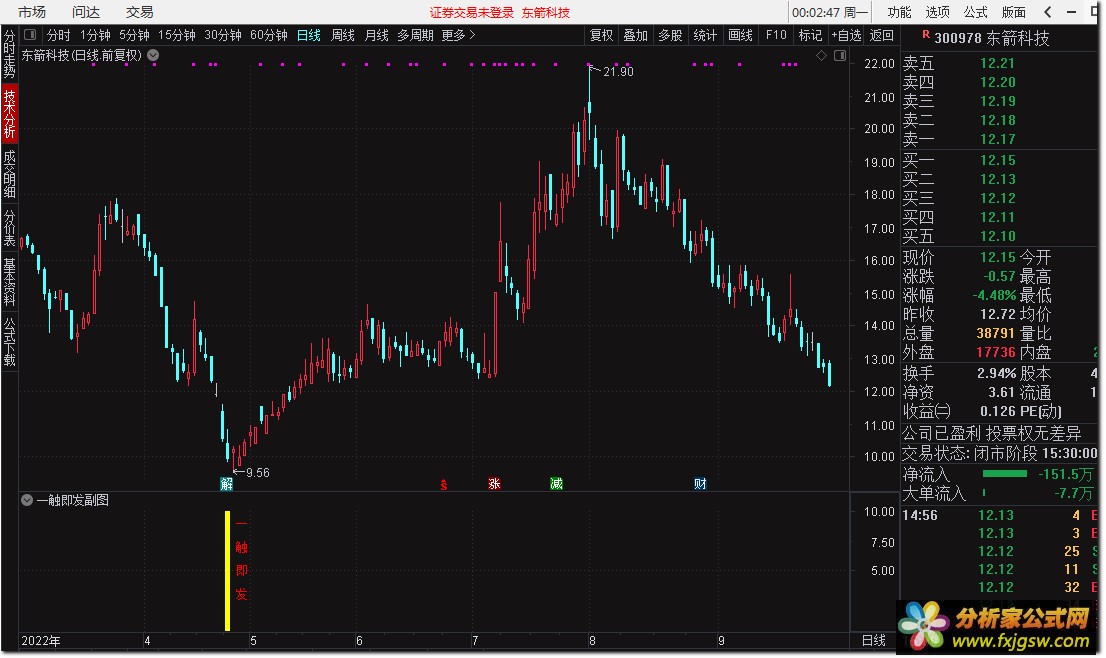1106x658 pixels.
Task: Click the diamond icon above the chart
Action: 821,56
